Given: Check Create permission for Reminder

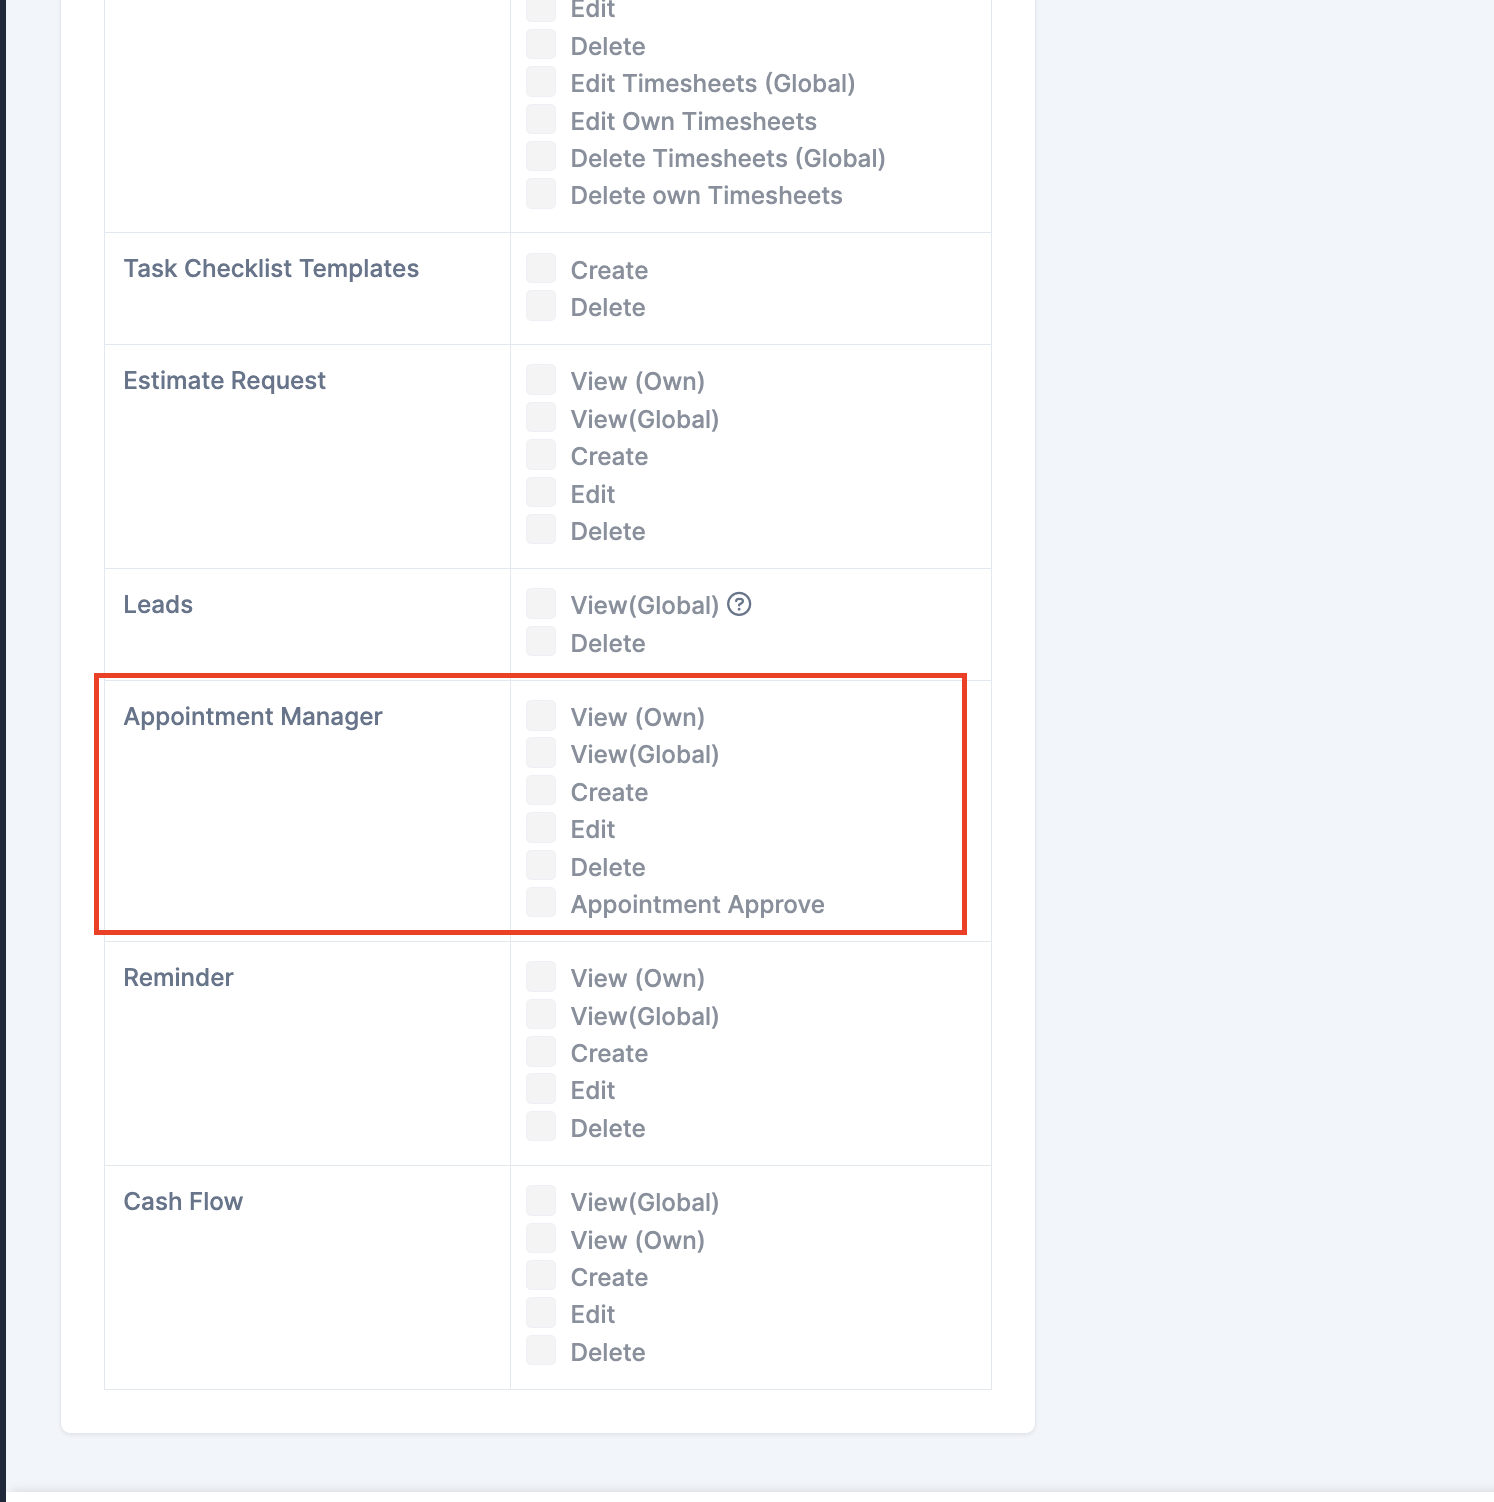Looking at the screenshot, I should (x=540, y=1051).
